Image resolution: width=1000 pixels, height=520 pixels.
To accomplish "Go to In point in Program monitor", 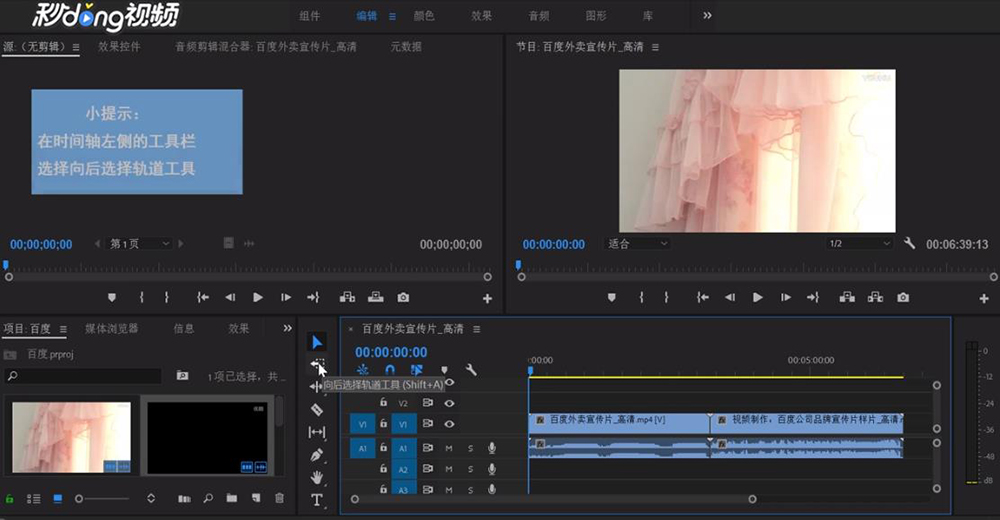I will (702, 297).
